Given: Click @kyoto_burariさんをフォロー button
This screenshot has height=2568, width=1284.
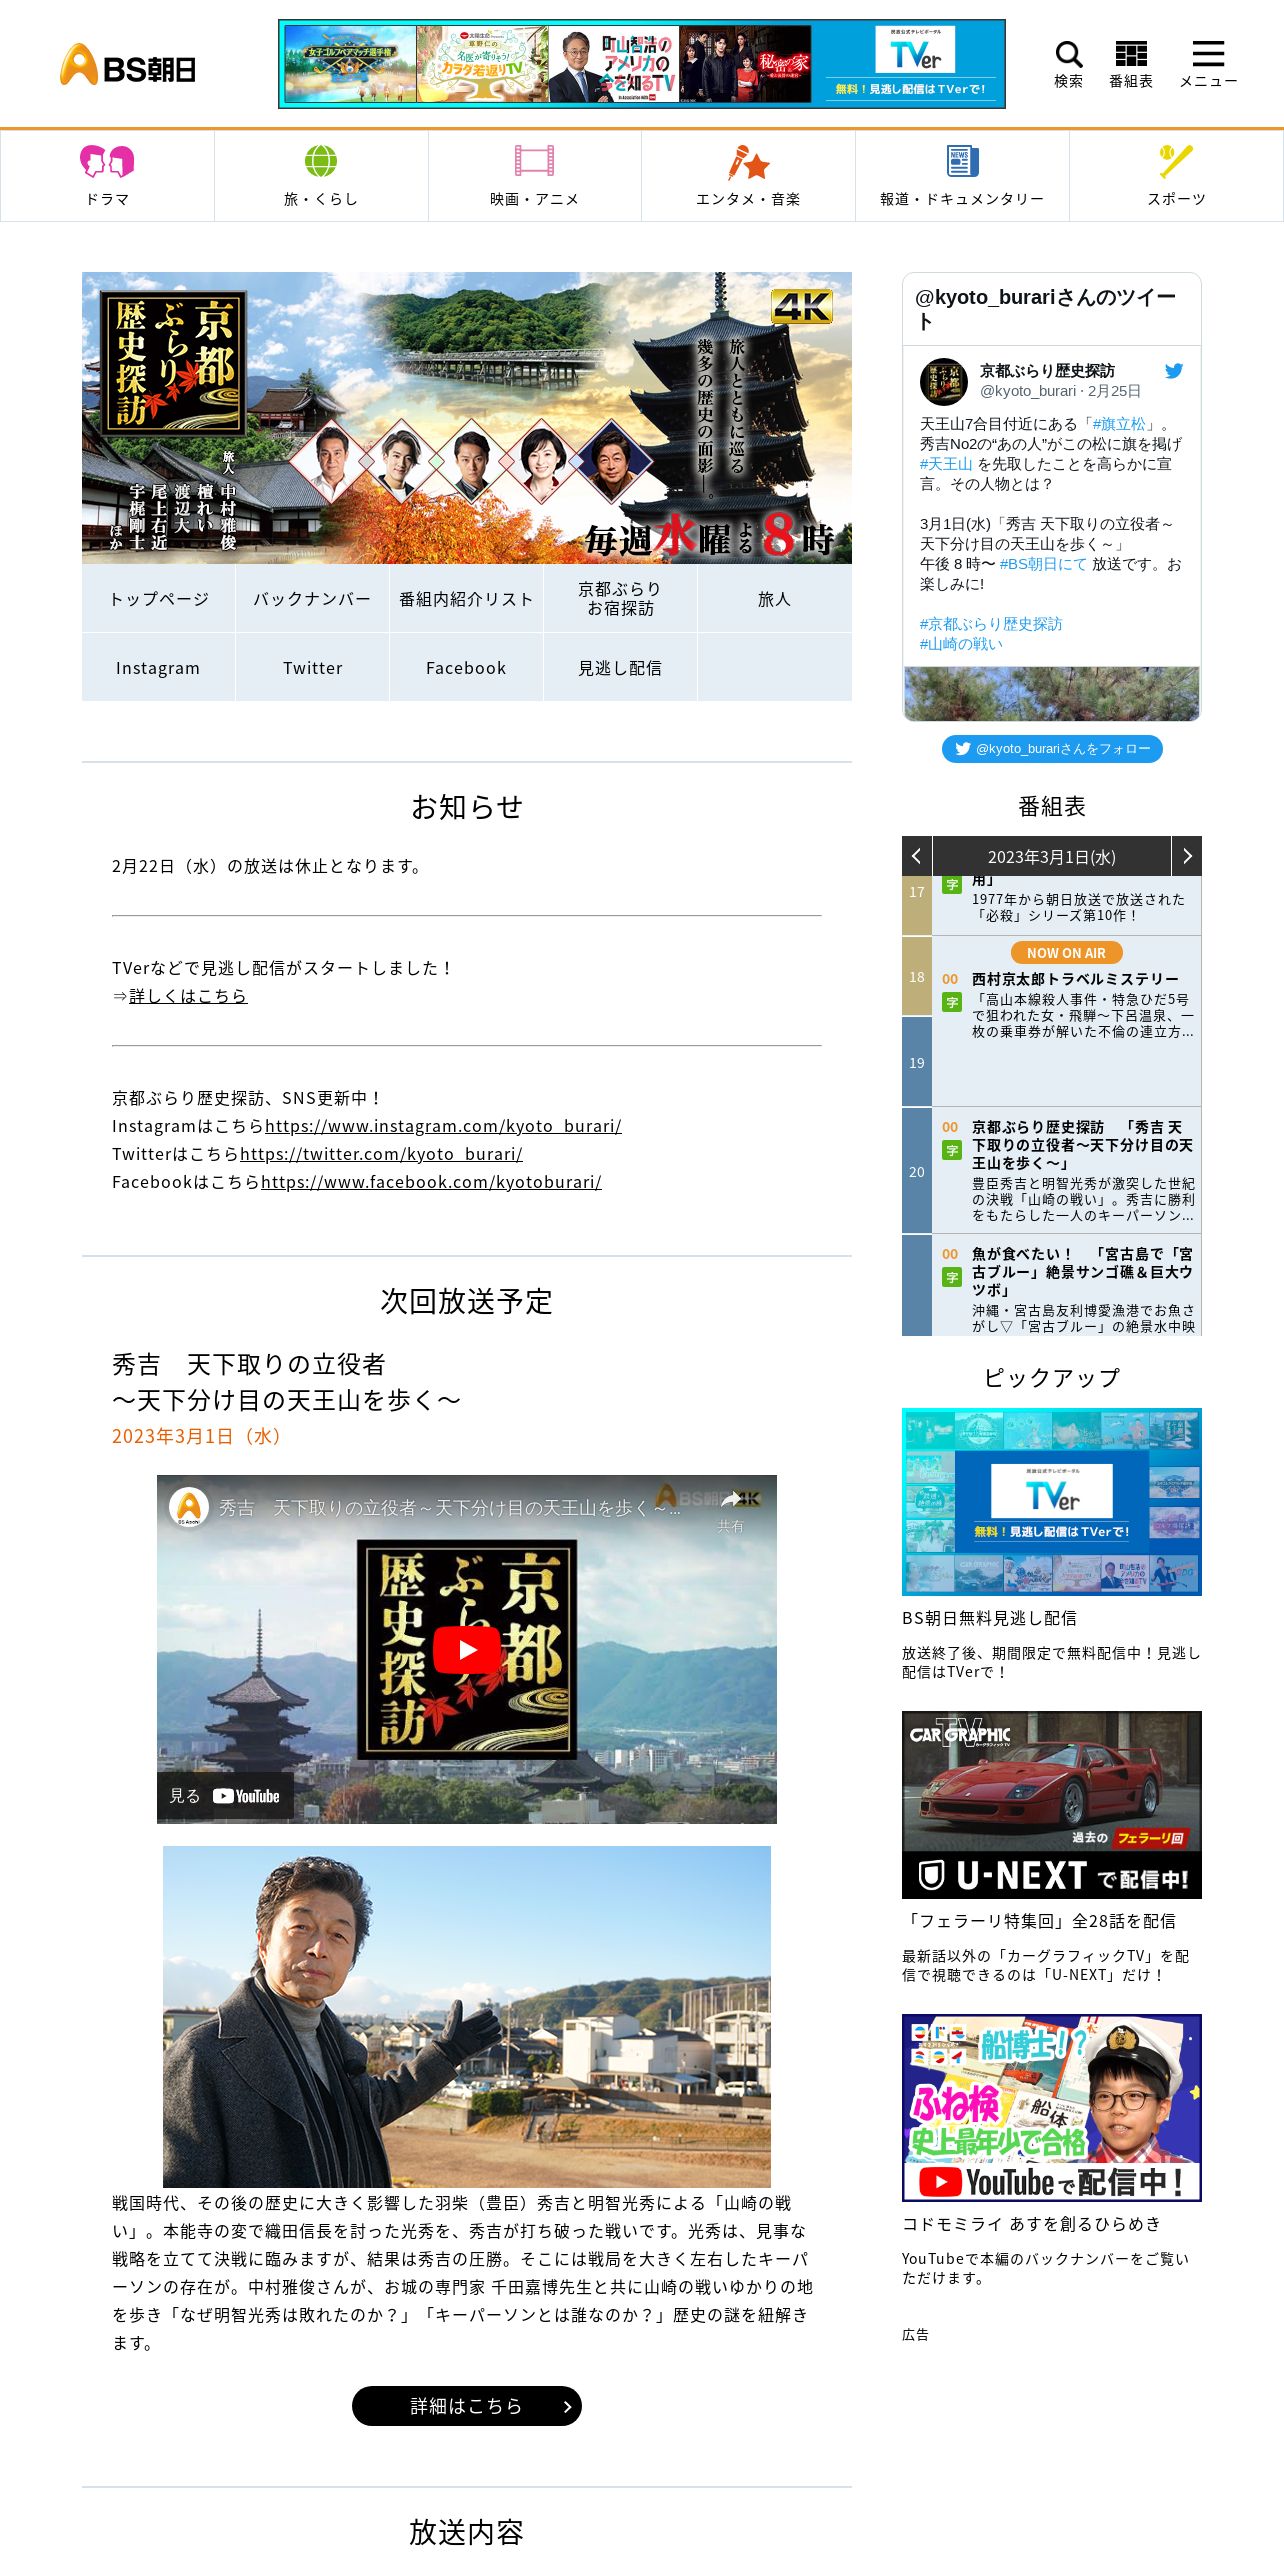Looking at the screenshot, I should click(x=1052, y=749).
